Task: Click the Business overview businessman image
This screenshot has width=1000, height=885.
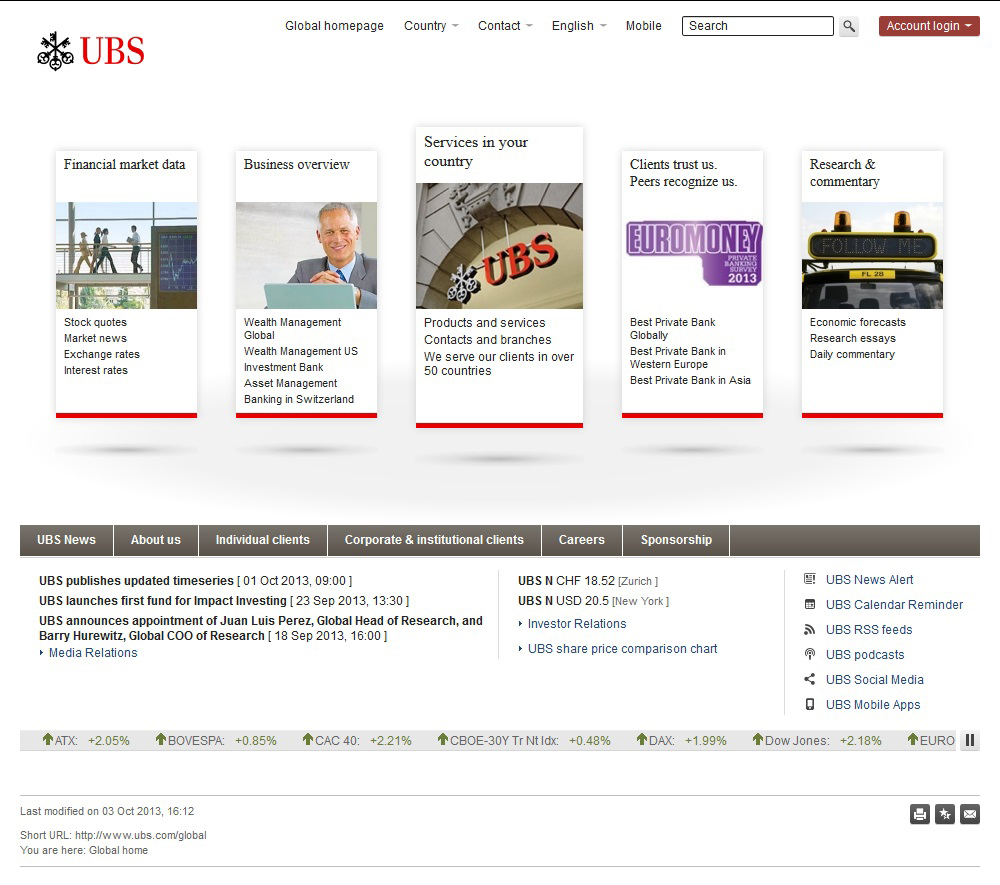Action: pyautogui.click(x=306, y=256)
